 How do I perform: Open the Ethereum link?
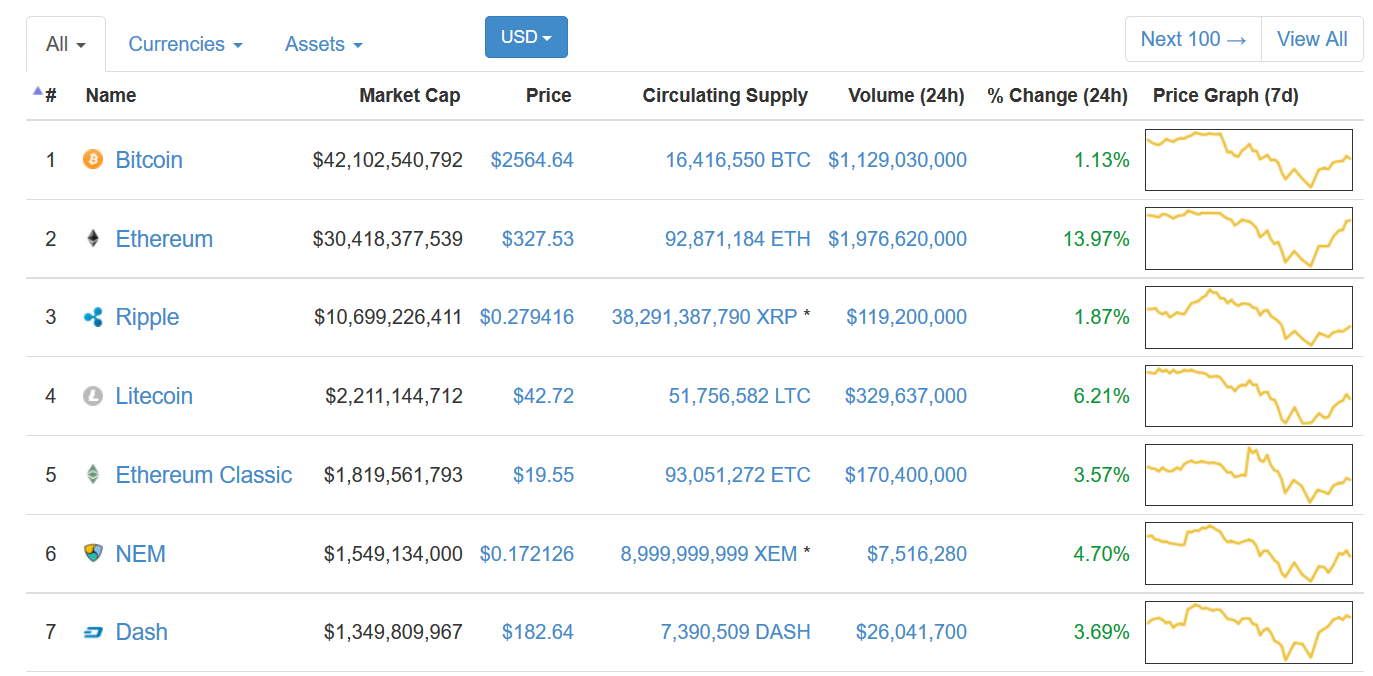pos(164,239)
